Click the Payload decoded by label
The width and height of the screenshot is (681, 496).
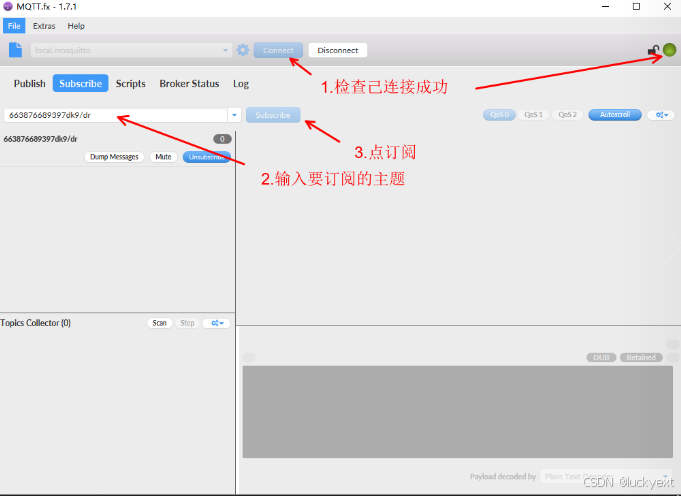coord(502,476)
